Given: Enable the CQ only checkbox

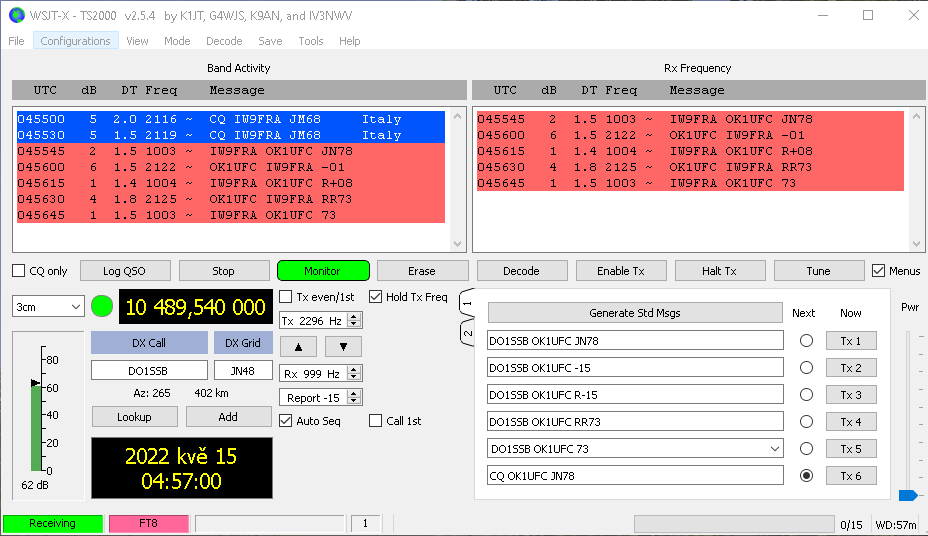Looking at the screenshot, I should coord(19,271).
